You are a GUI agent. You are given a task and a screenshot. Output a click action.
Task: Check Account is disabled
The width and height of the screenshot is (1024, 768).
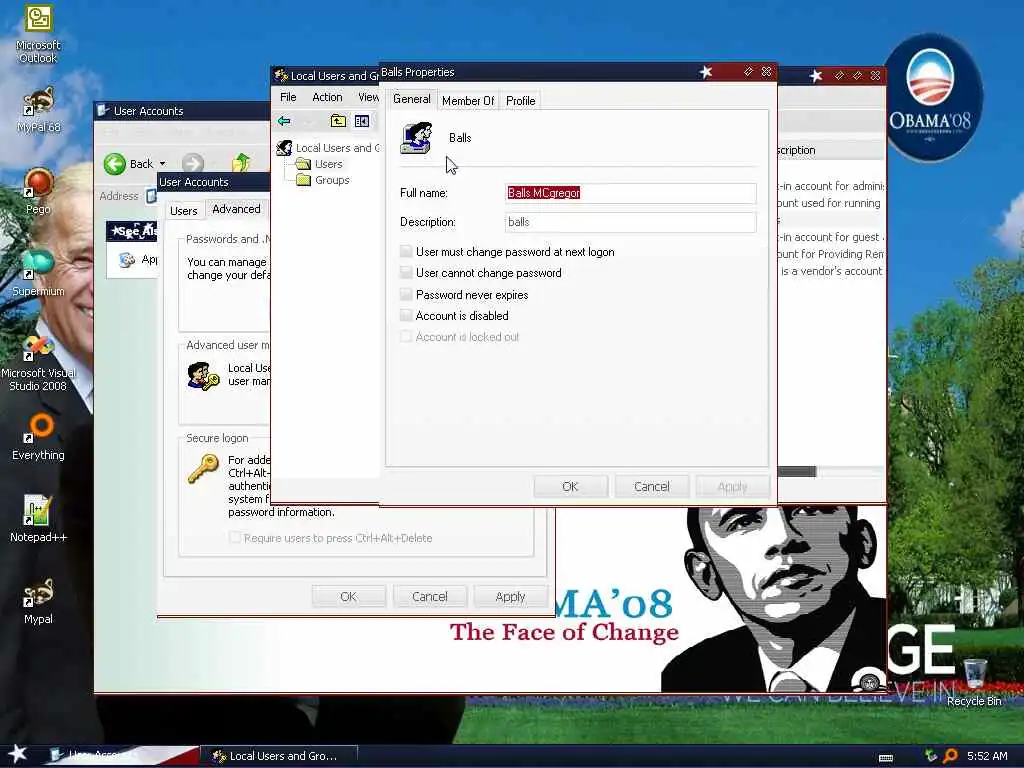click(x=406, y=315)
